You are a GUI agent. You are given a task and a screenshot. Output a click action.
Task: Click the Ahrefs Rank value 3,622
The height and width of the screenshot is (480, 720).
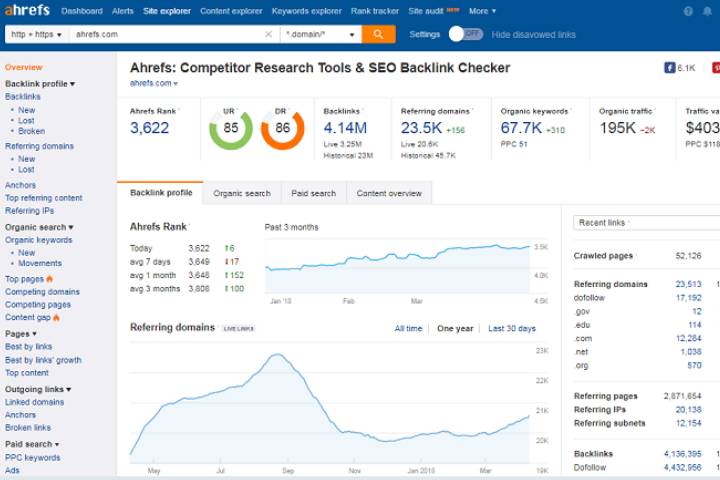(150, 128)
